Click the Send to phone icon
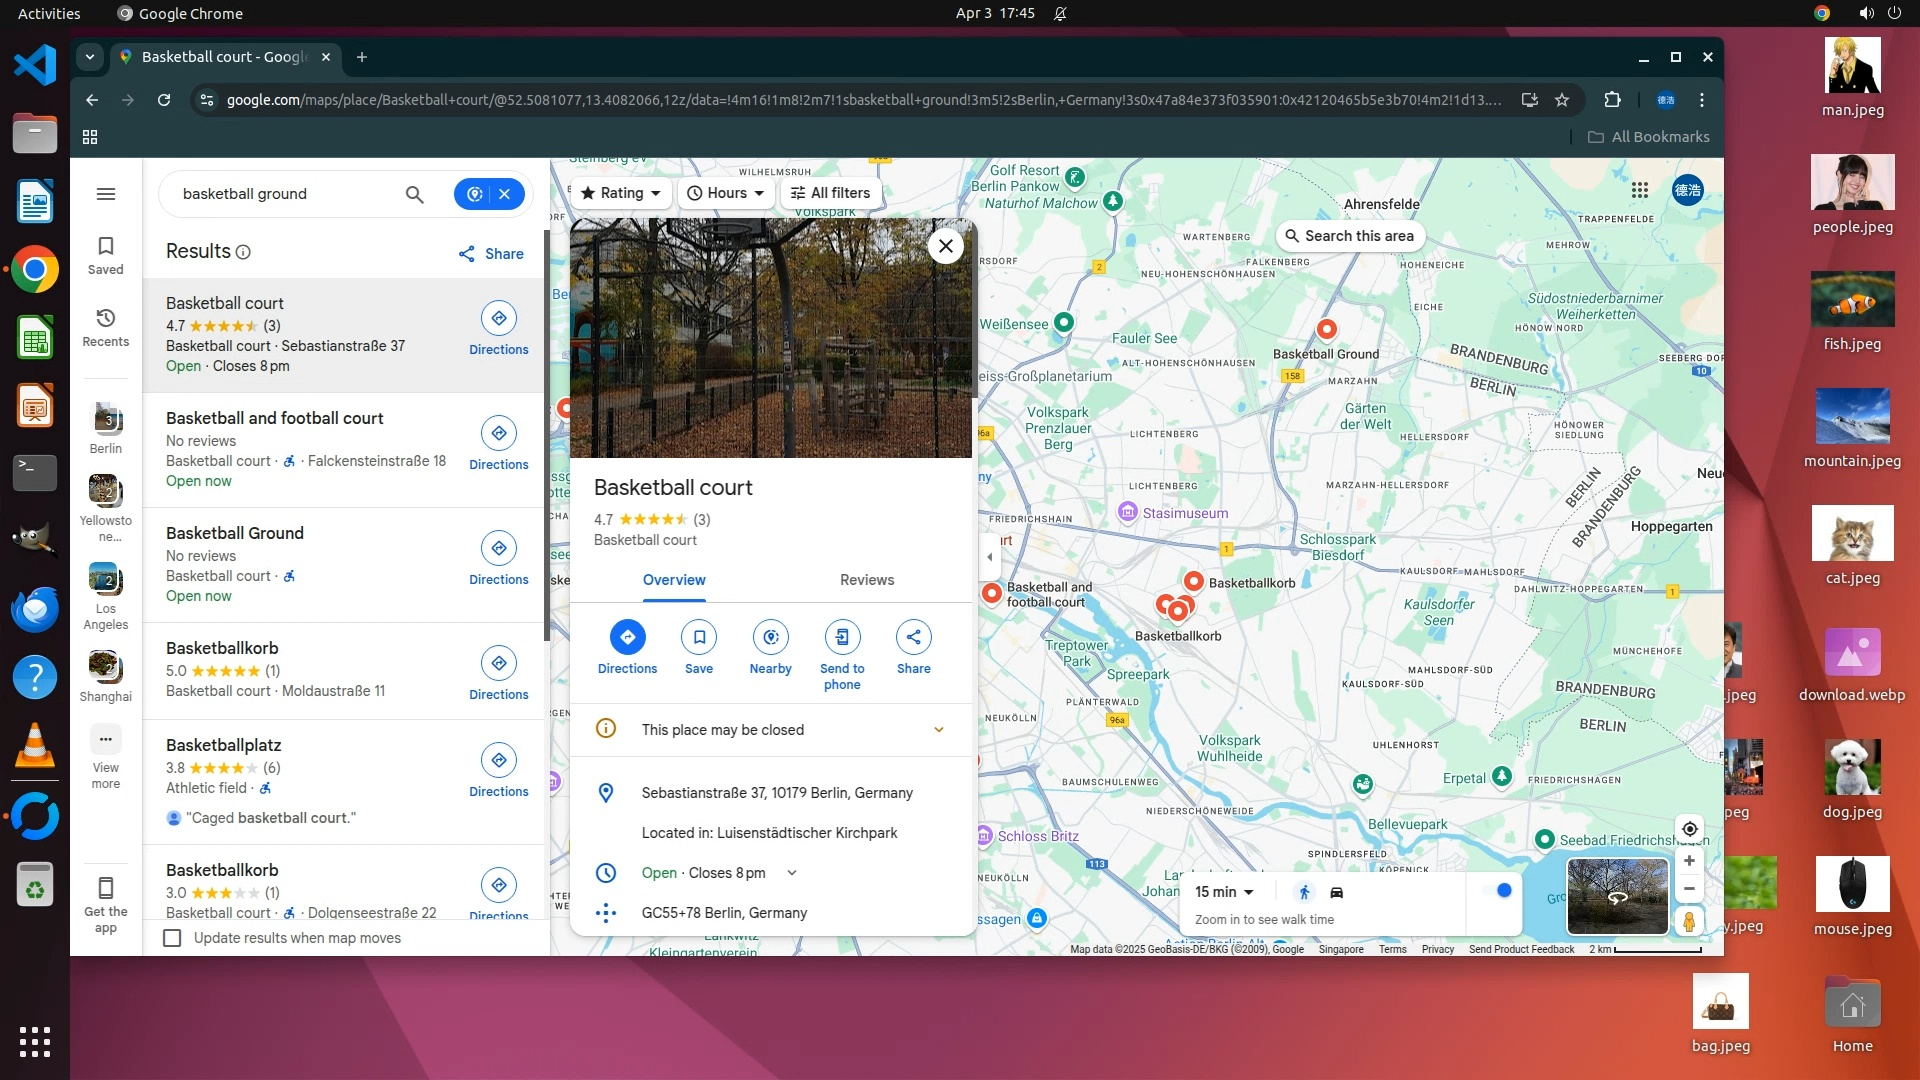 tap(841, 637)
